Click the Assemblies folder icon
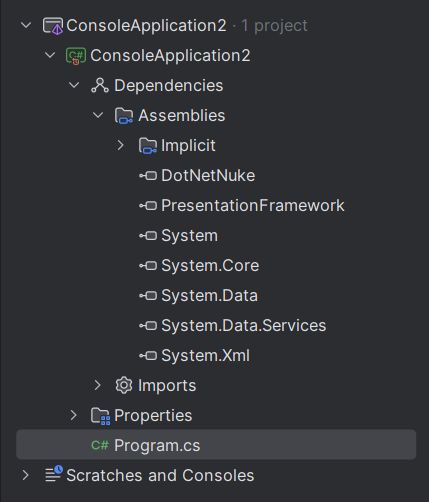 124,116
